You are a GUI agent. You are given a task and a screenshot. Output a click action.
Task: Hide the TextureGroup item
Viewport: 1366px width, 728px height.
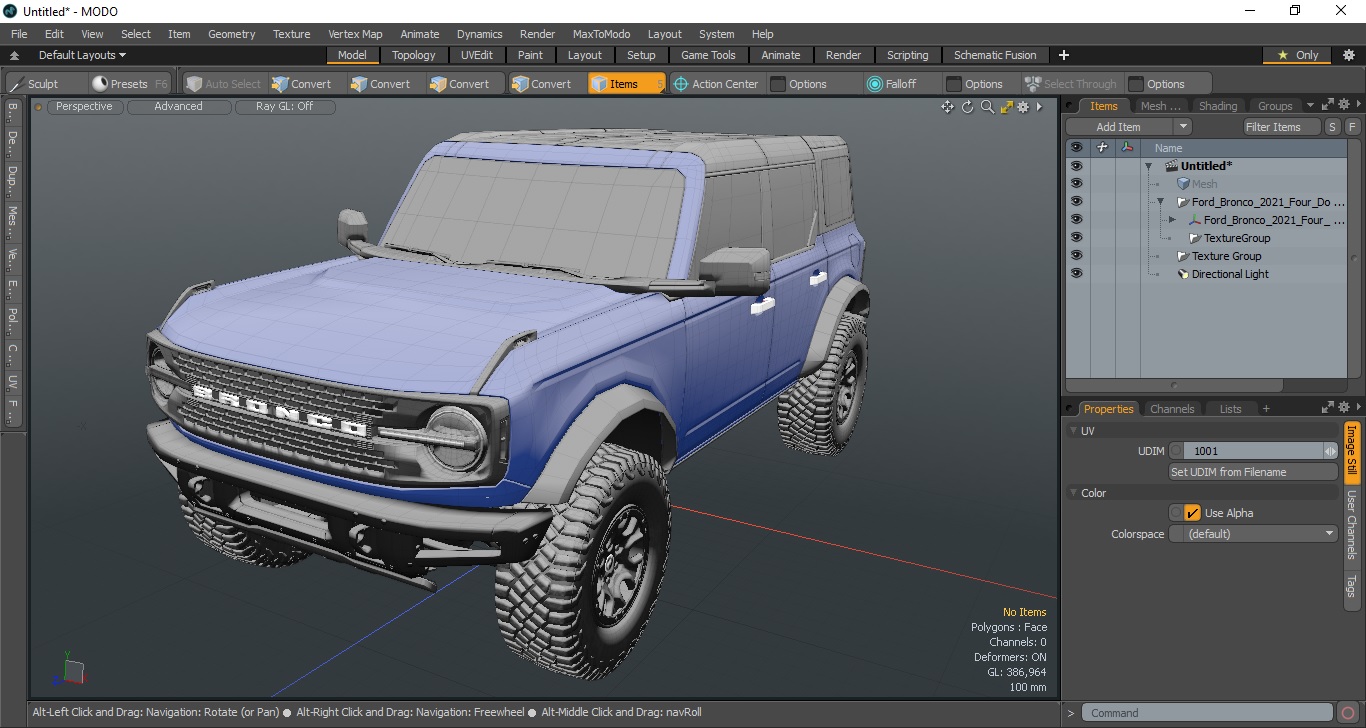1076,238
